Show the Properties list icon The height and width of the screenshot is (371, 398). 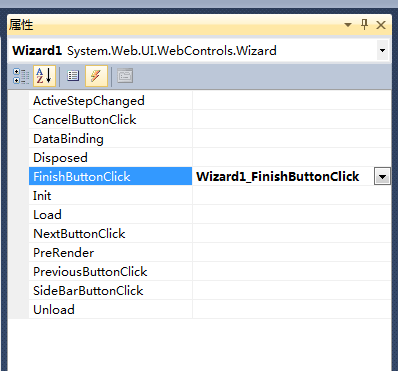[73, 76]
